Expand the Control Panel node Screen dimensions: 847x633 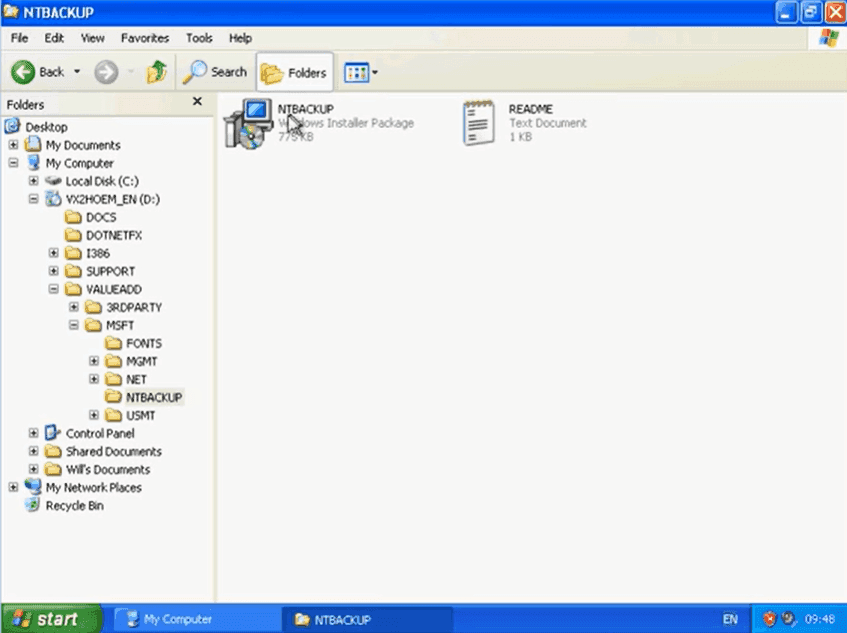pyautogui.click(x=33, y=433)
